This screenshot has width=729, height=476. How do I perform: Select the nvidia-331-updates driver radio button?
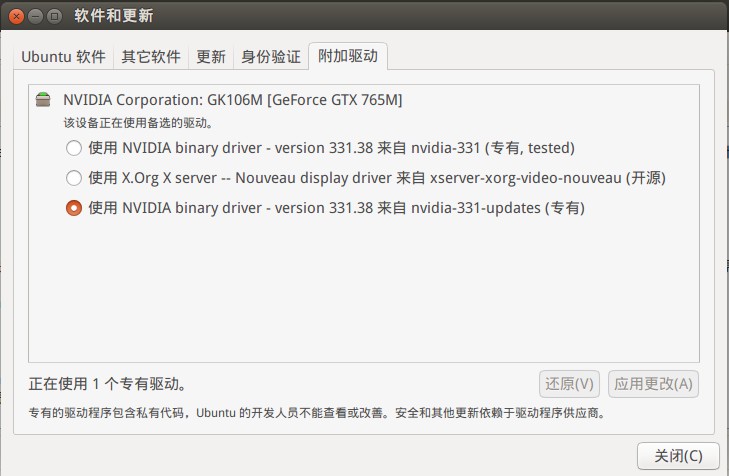point(74,208)
